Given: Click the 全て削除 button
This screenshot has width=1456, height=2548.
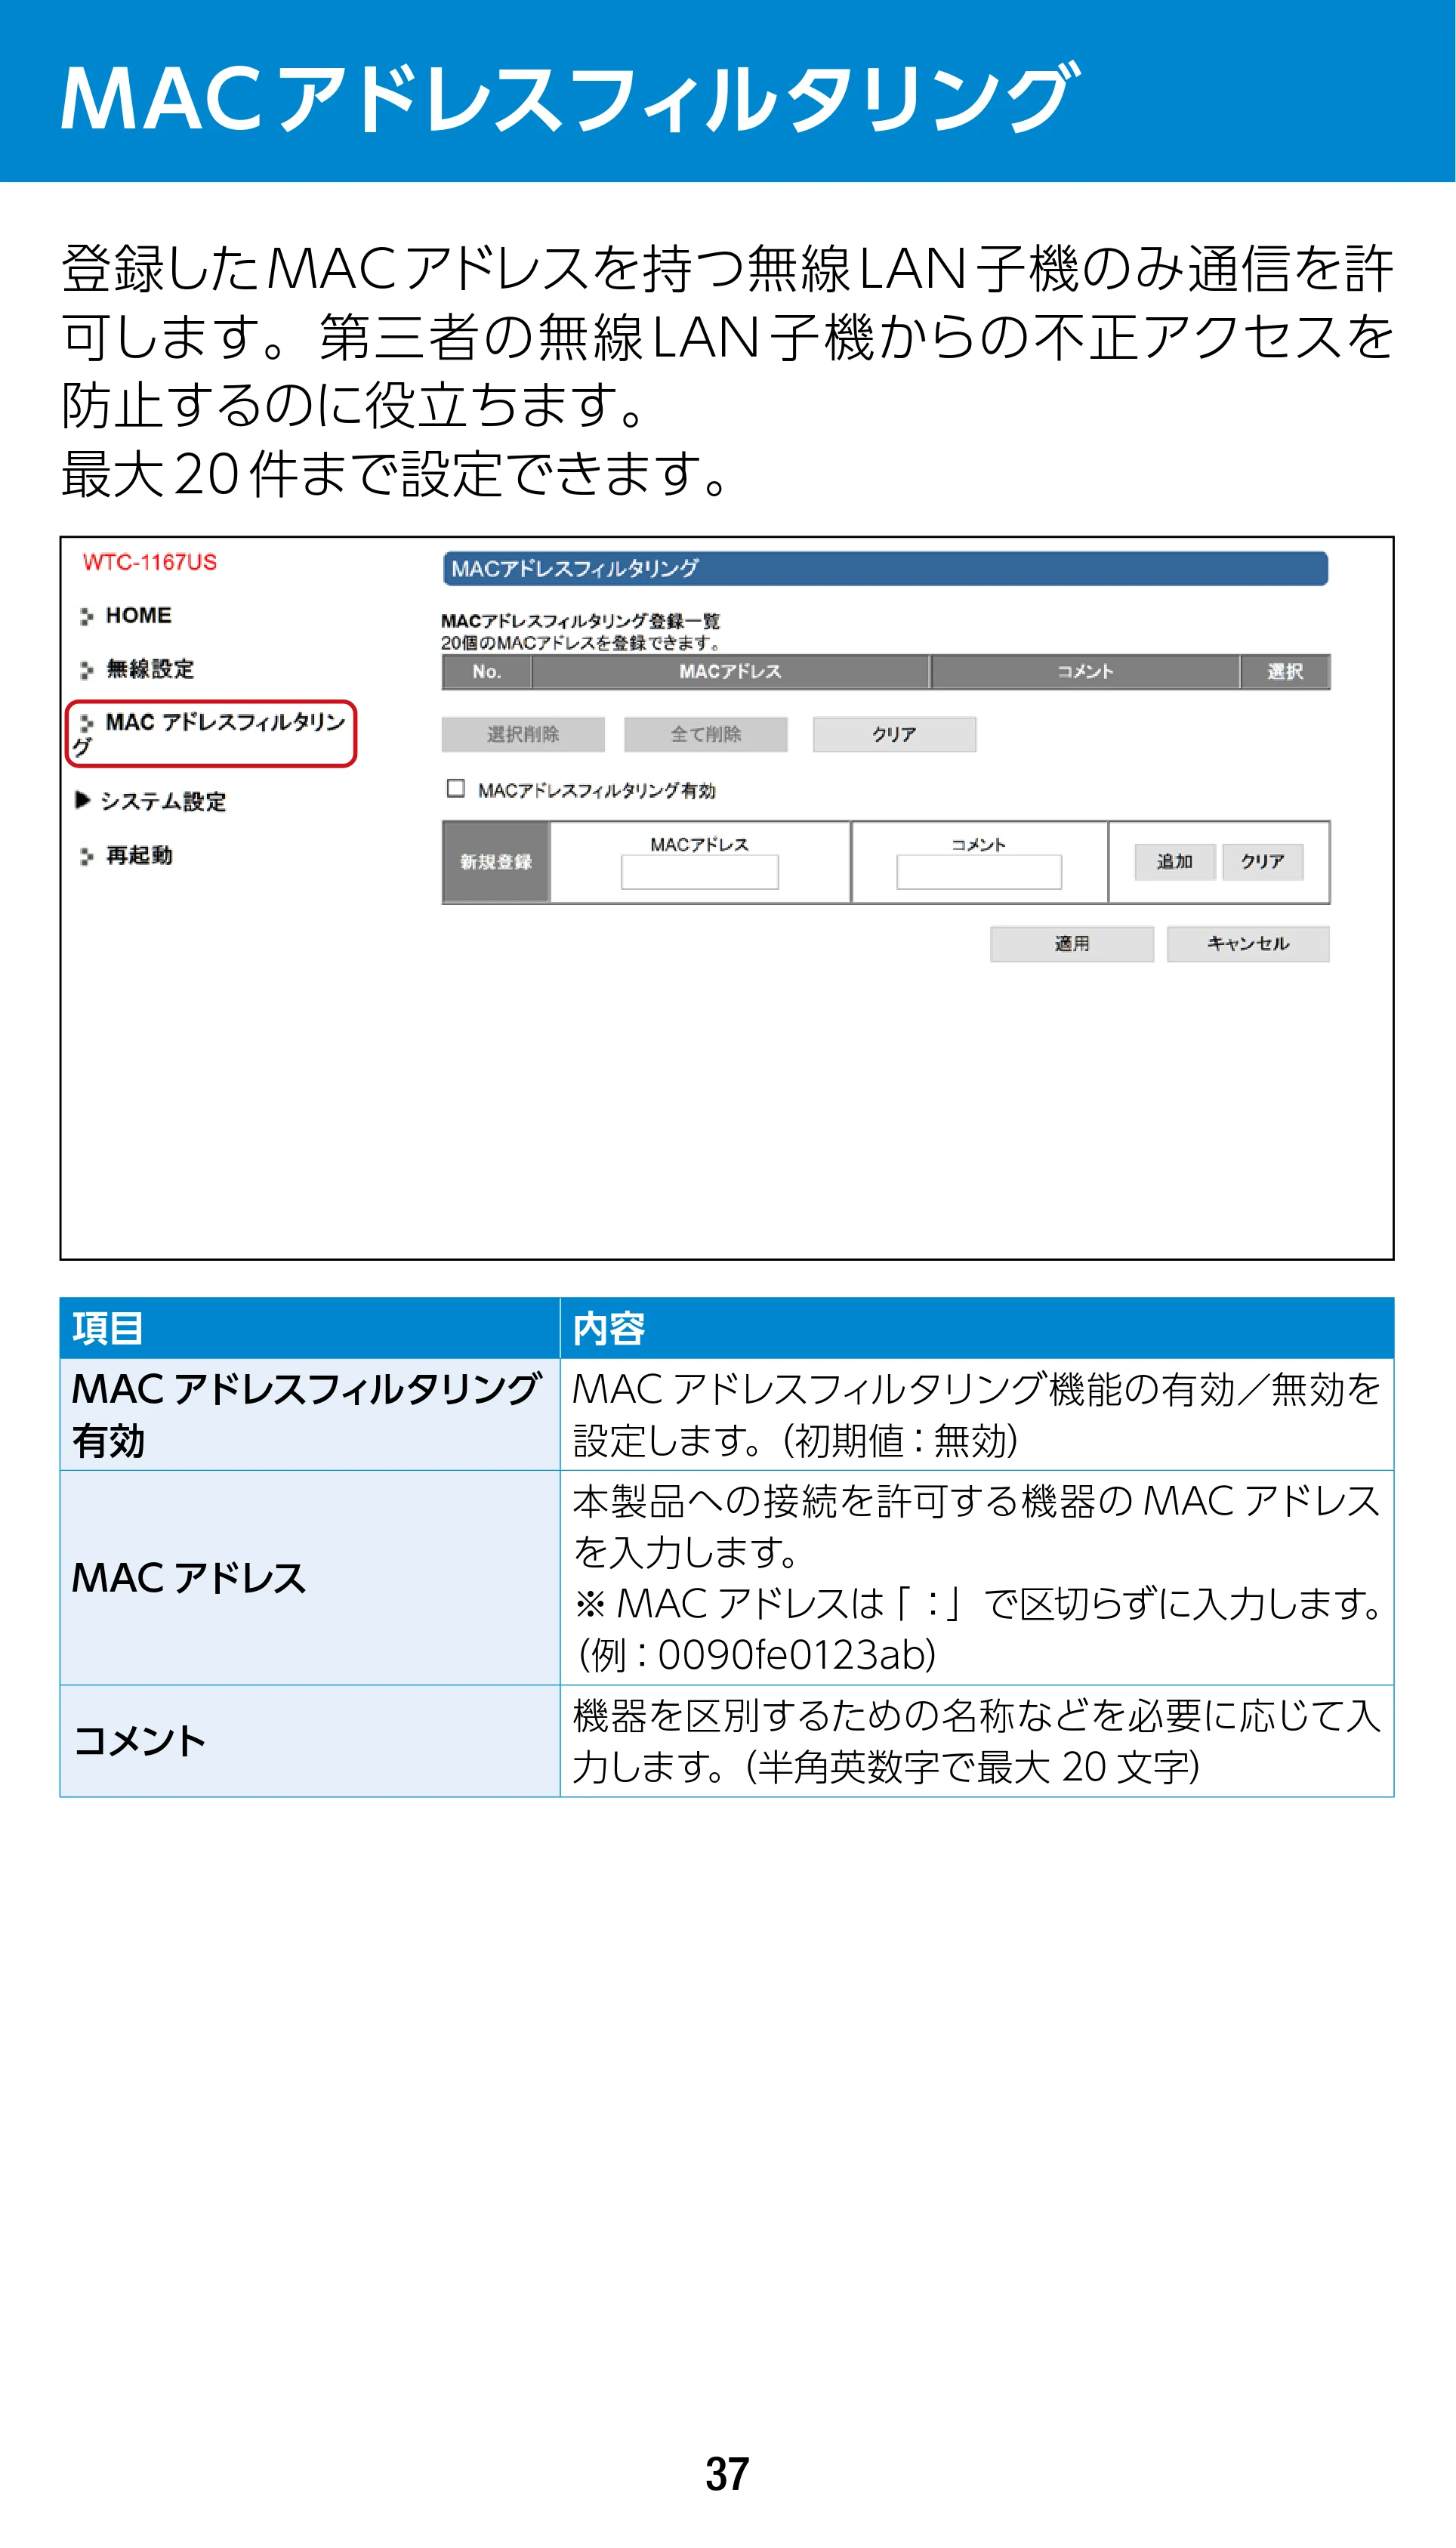Looking at the screenshot, I should 706,734.
